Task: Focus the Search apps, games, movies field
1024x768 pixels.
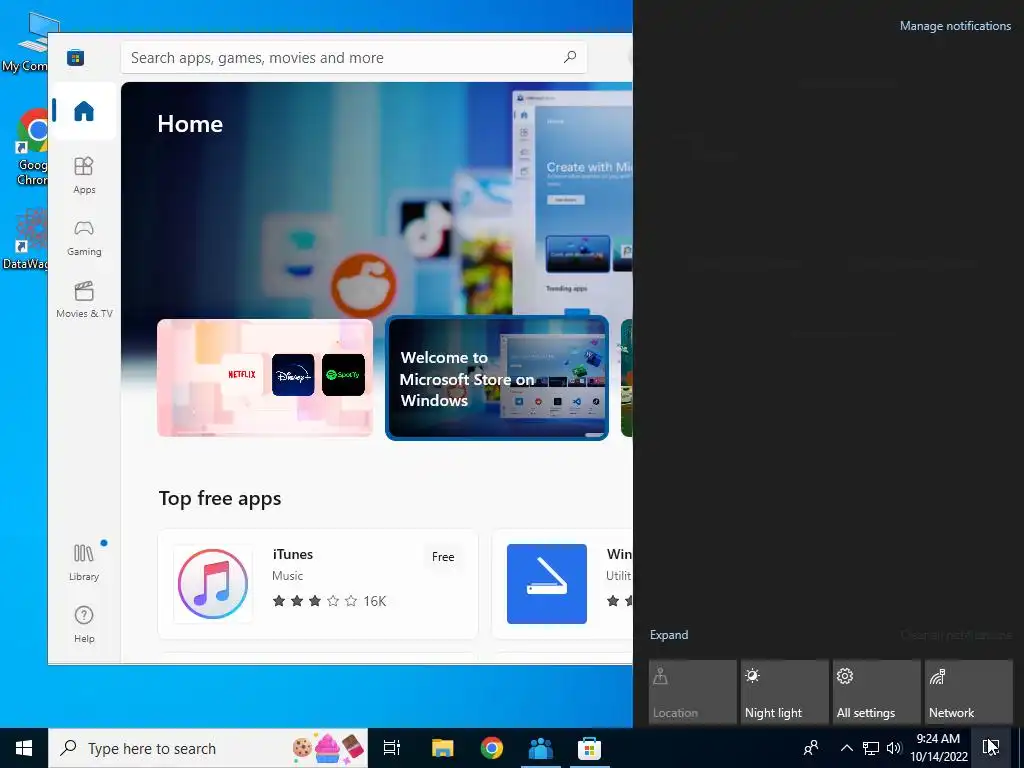Action: tap(353, 58)
